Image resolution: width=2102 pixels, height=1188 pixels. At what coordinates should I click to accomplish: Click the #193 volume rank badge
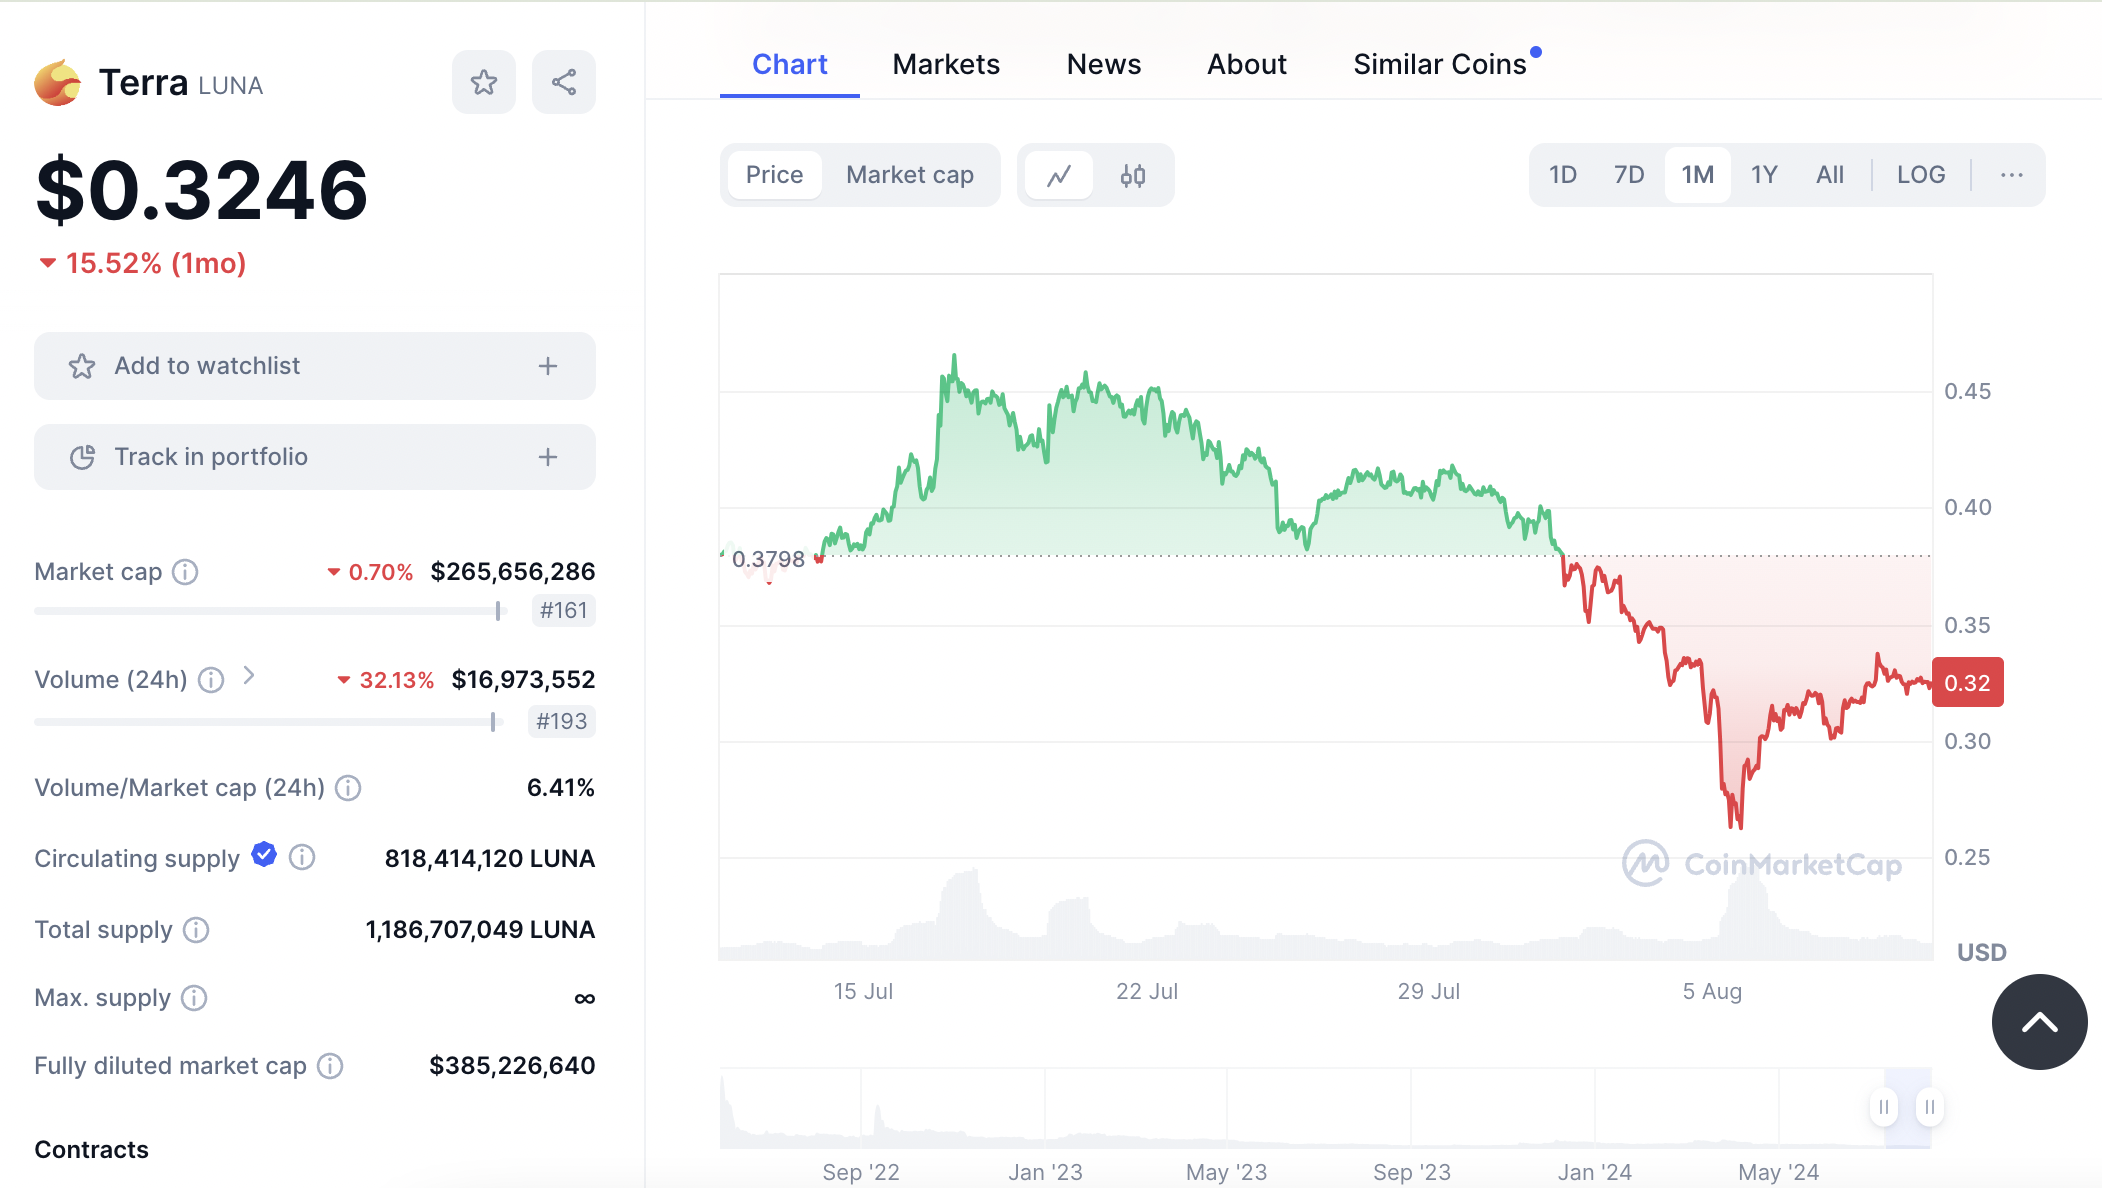coord(561,722)
